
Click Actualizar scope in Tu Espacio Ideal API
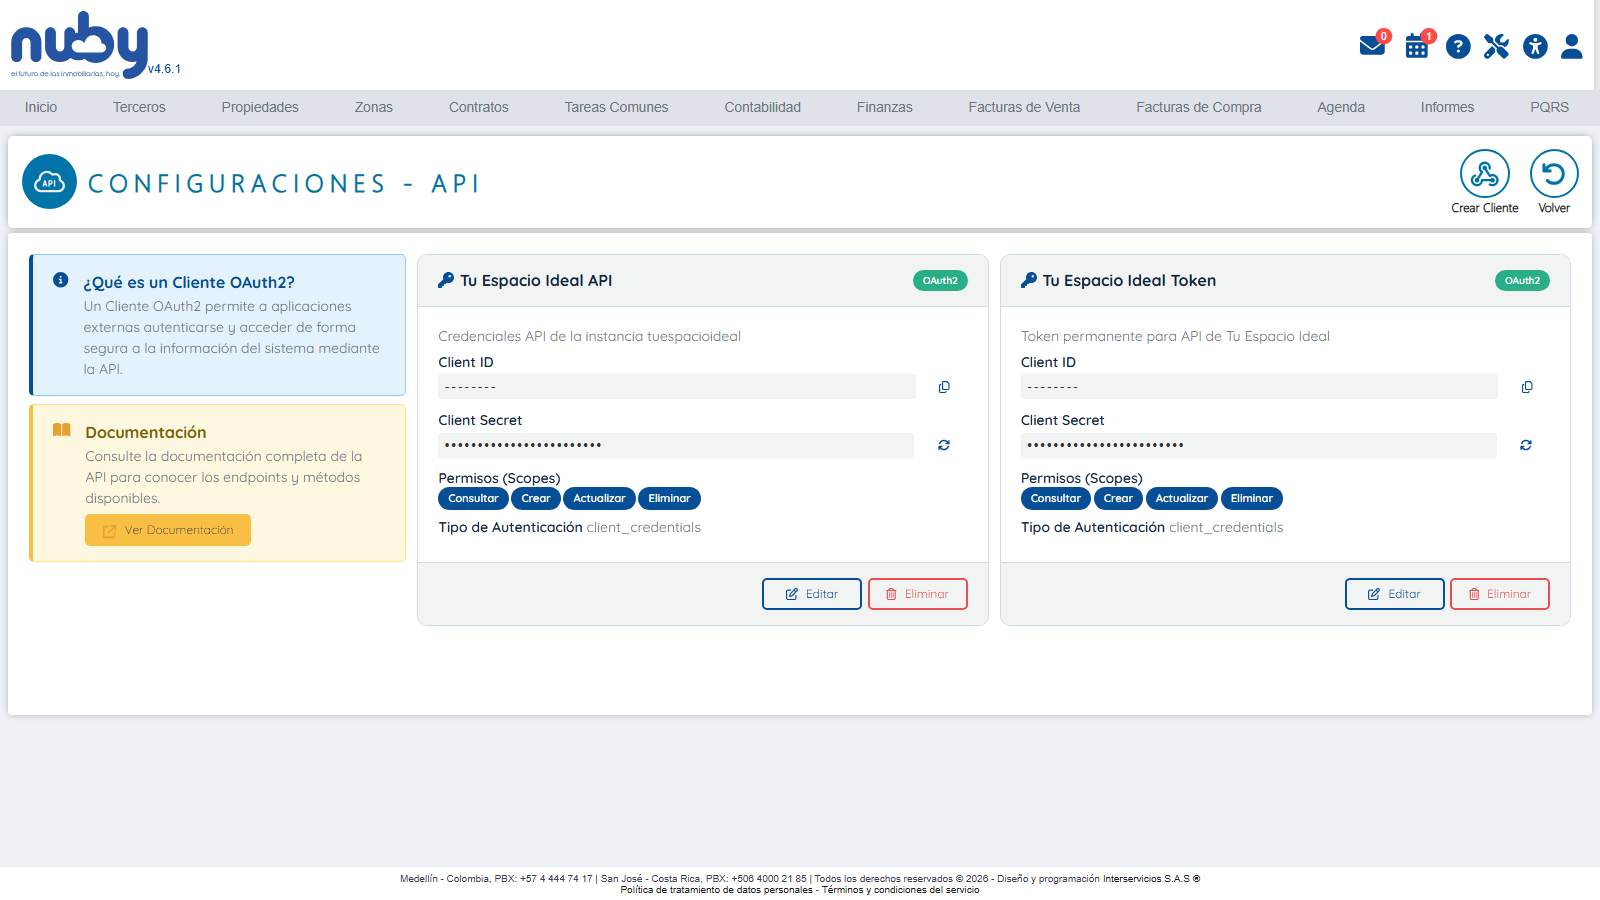[x=599, y=498]
